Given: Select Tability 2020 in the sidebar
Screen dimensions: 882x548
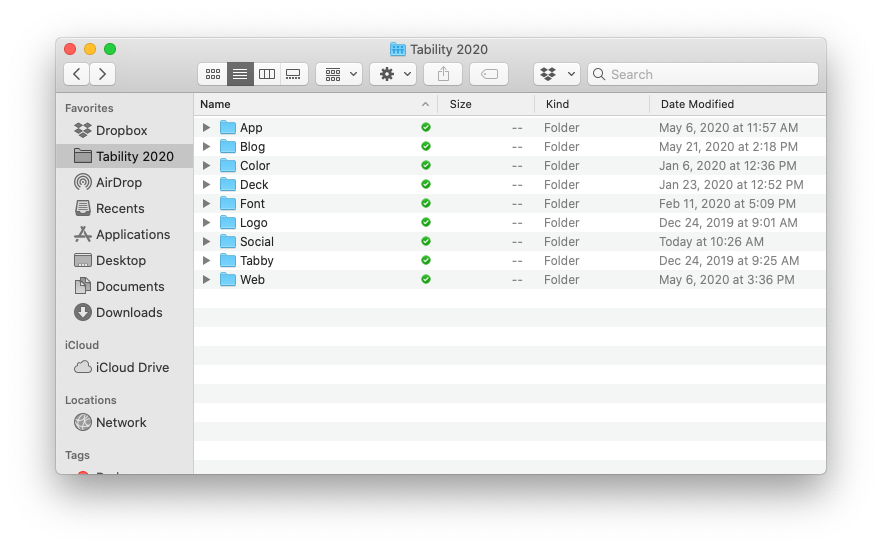Looking at the screenshot, I should pyautogui.click(x=125, y=156).
